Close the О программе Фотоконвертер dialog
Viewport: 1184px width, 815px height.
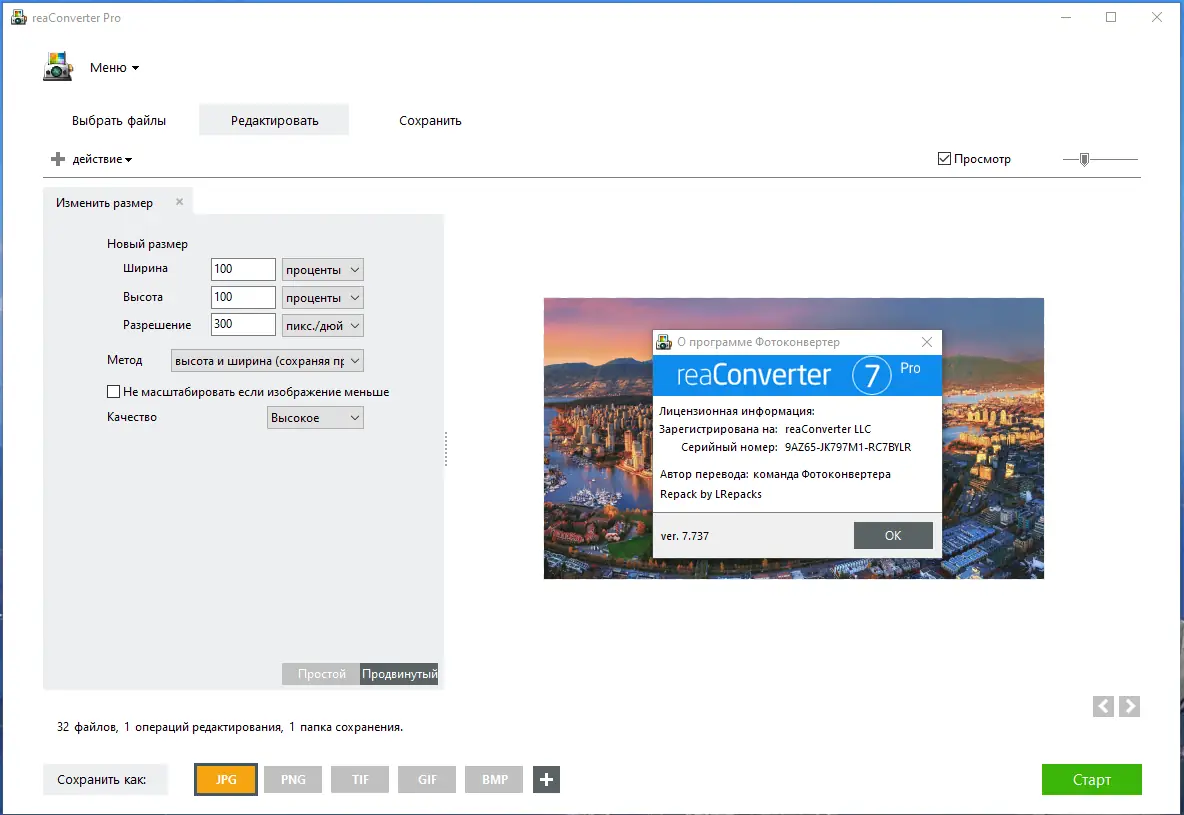927,342
